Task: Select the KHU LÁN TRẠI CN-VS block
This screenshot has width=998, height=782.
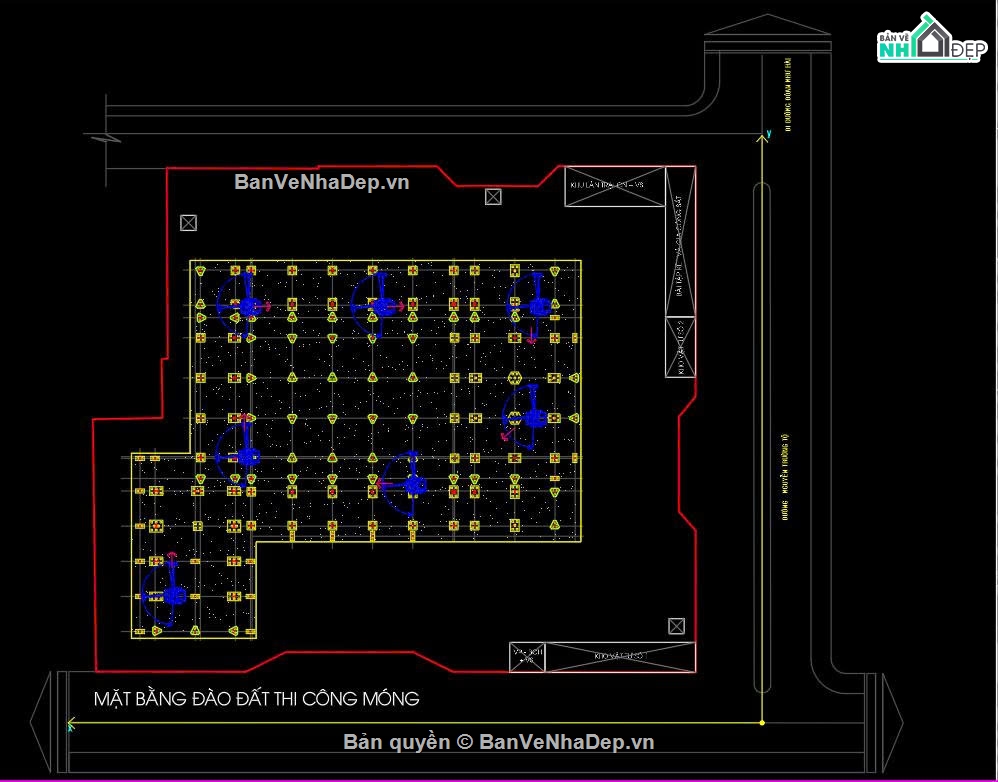Action: (x=615, y=186)
